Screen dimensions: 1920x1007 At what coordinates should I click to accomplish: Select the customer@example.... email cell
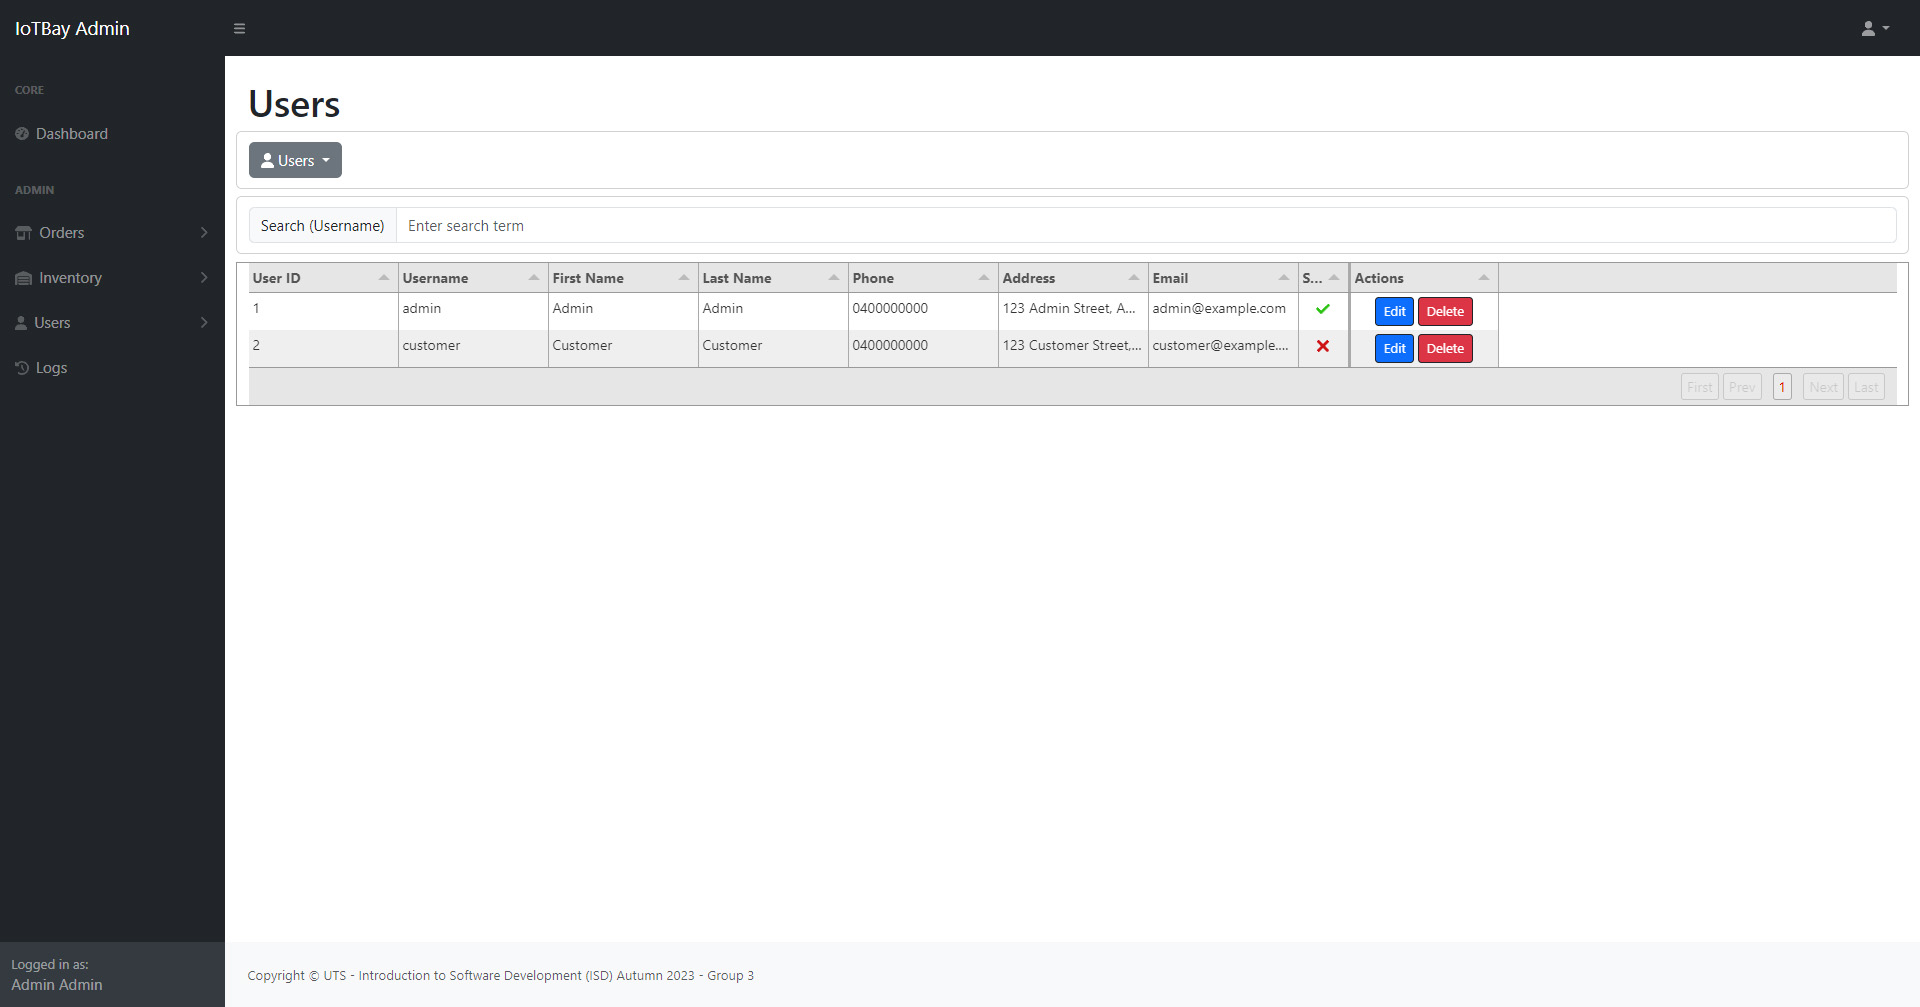coord(1223,346)
